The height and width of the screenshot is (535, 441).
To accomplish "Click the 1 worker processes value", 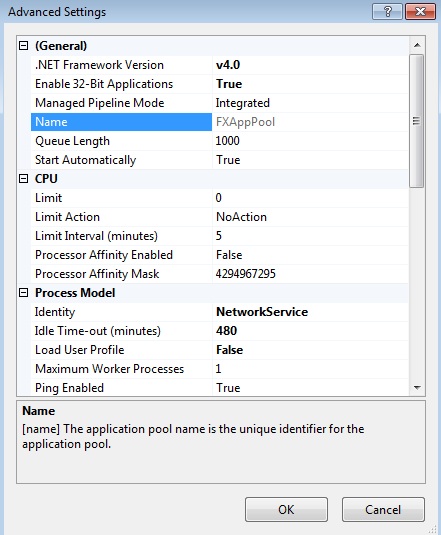I will click(x=219, y=369).
